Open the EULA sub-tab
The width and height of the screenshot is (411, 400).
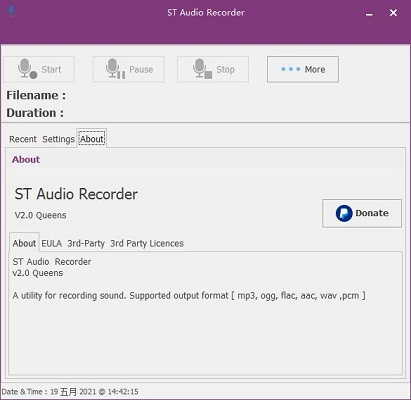coord(52,244)
